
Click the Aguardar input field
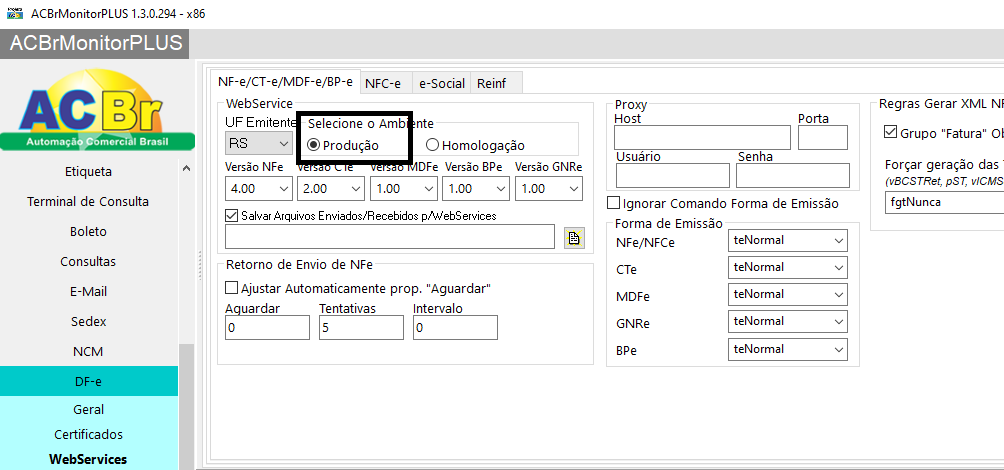268,328
